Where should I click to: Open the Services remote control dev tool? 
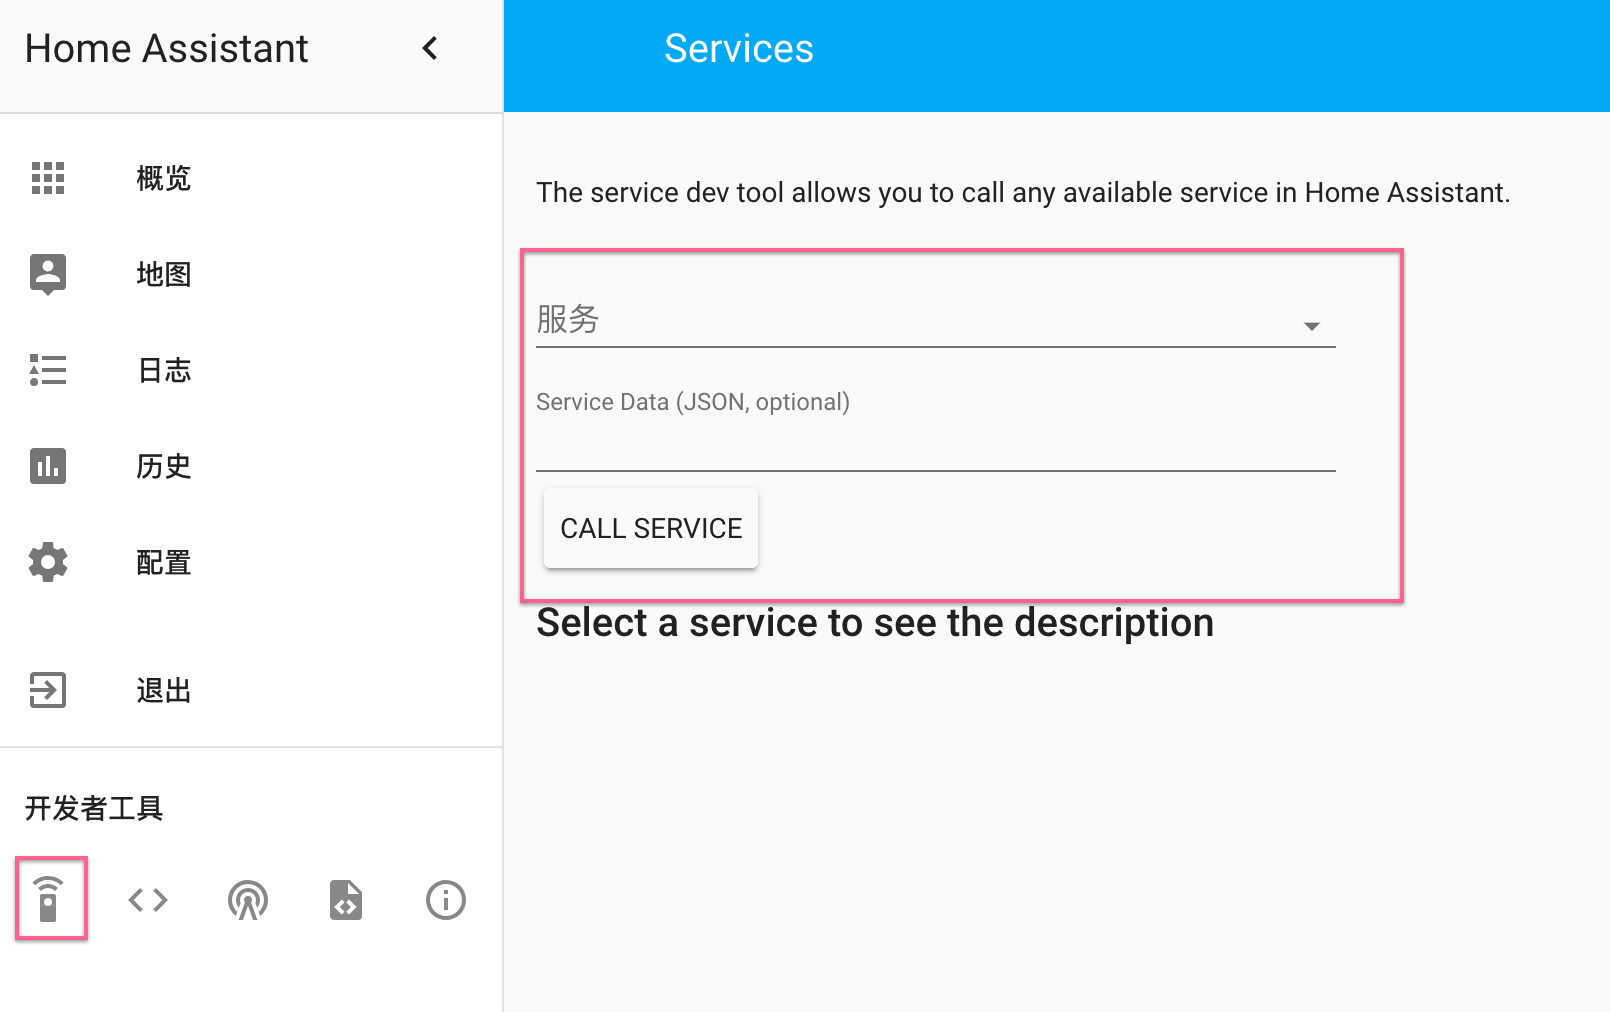pyautogui.click(x=48, y=899)
